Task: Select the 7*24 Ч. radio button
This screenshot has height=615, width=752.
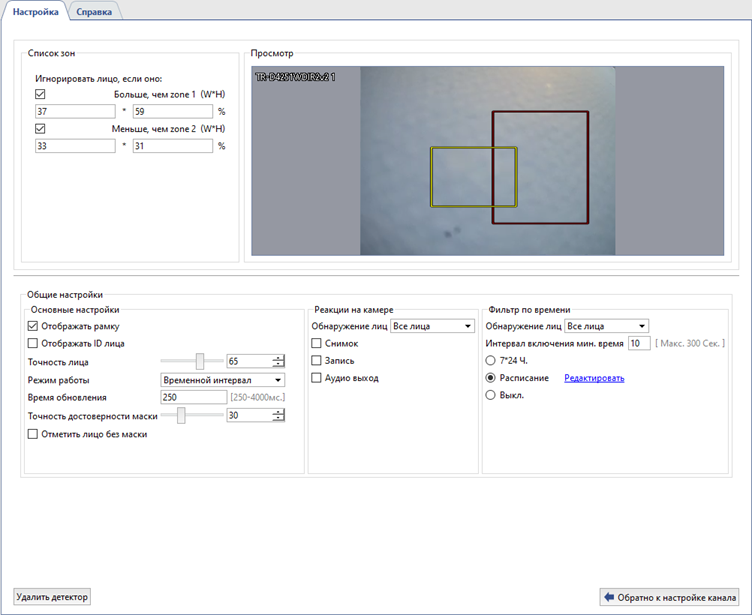Action: [491, 361]
